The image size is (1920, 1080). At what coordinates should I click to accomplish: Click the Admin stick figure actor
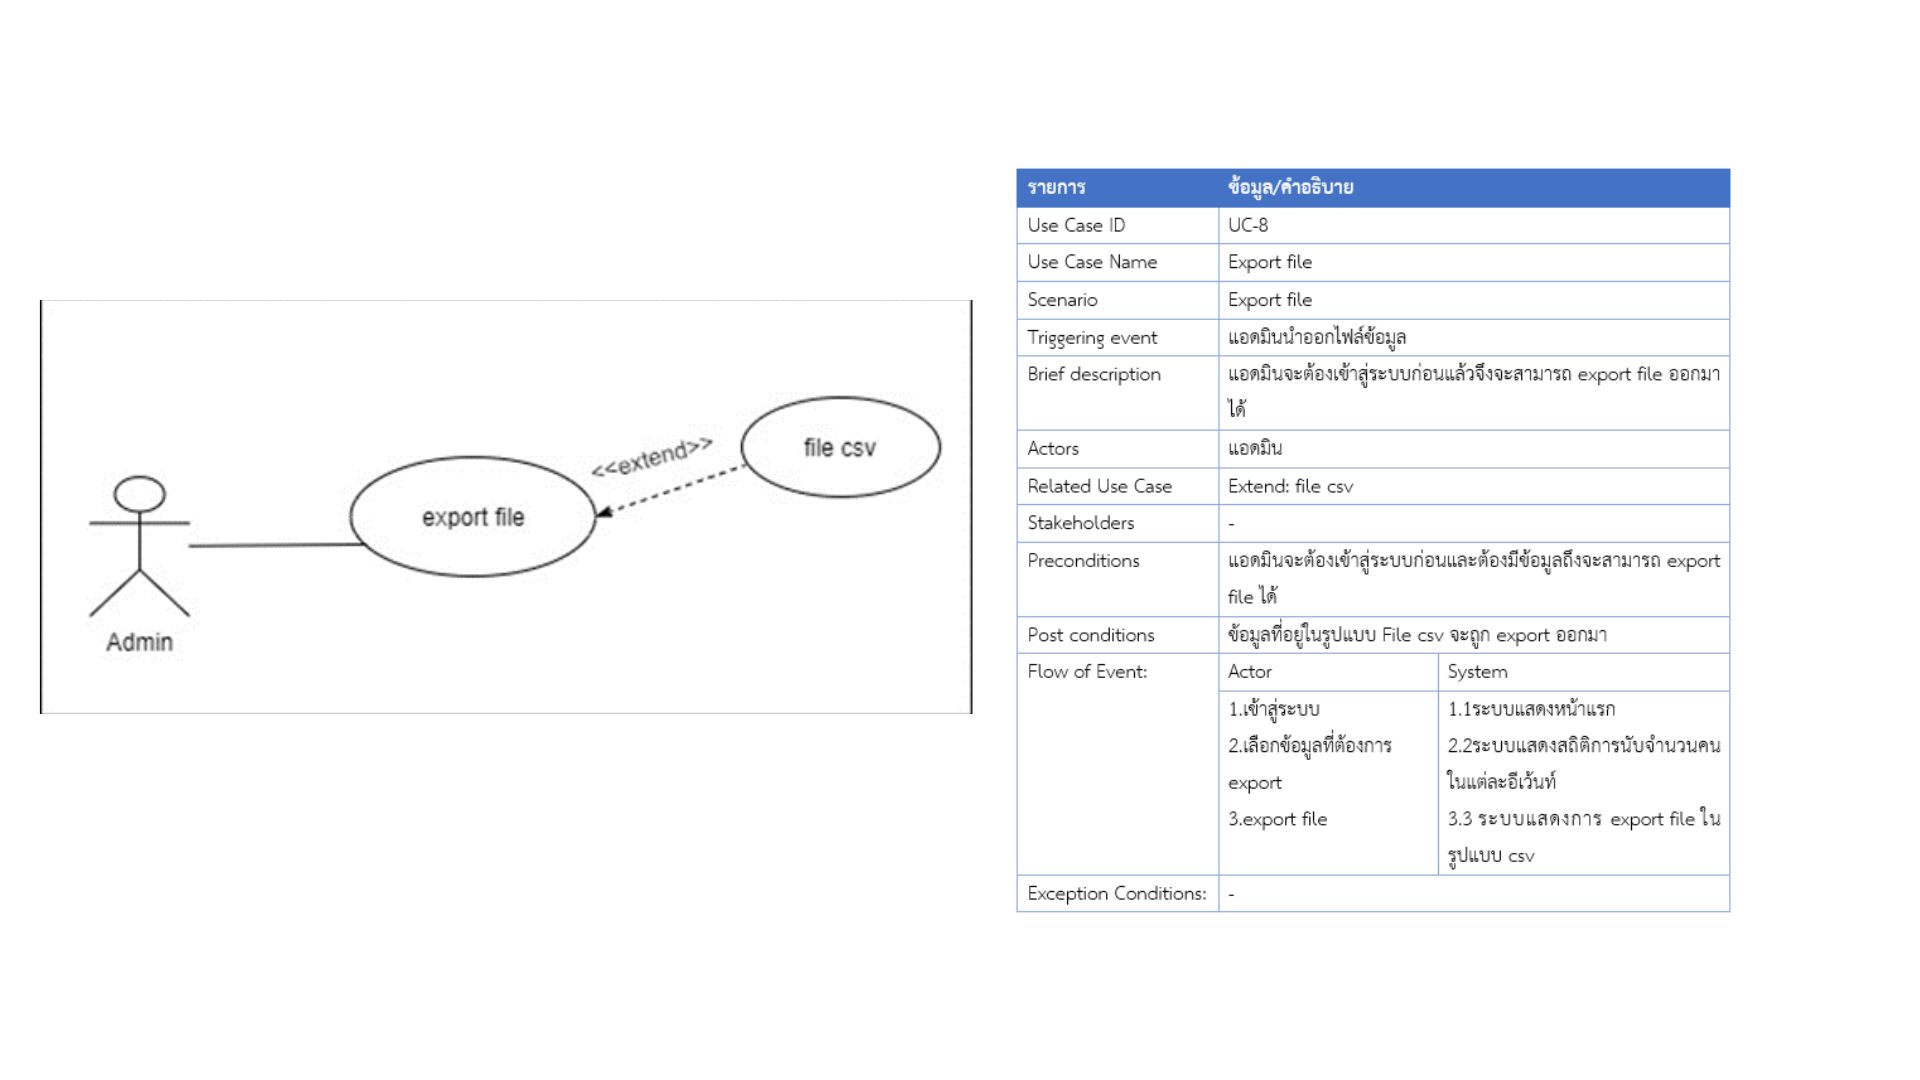139,545
